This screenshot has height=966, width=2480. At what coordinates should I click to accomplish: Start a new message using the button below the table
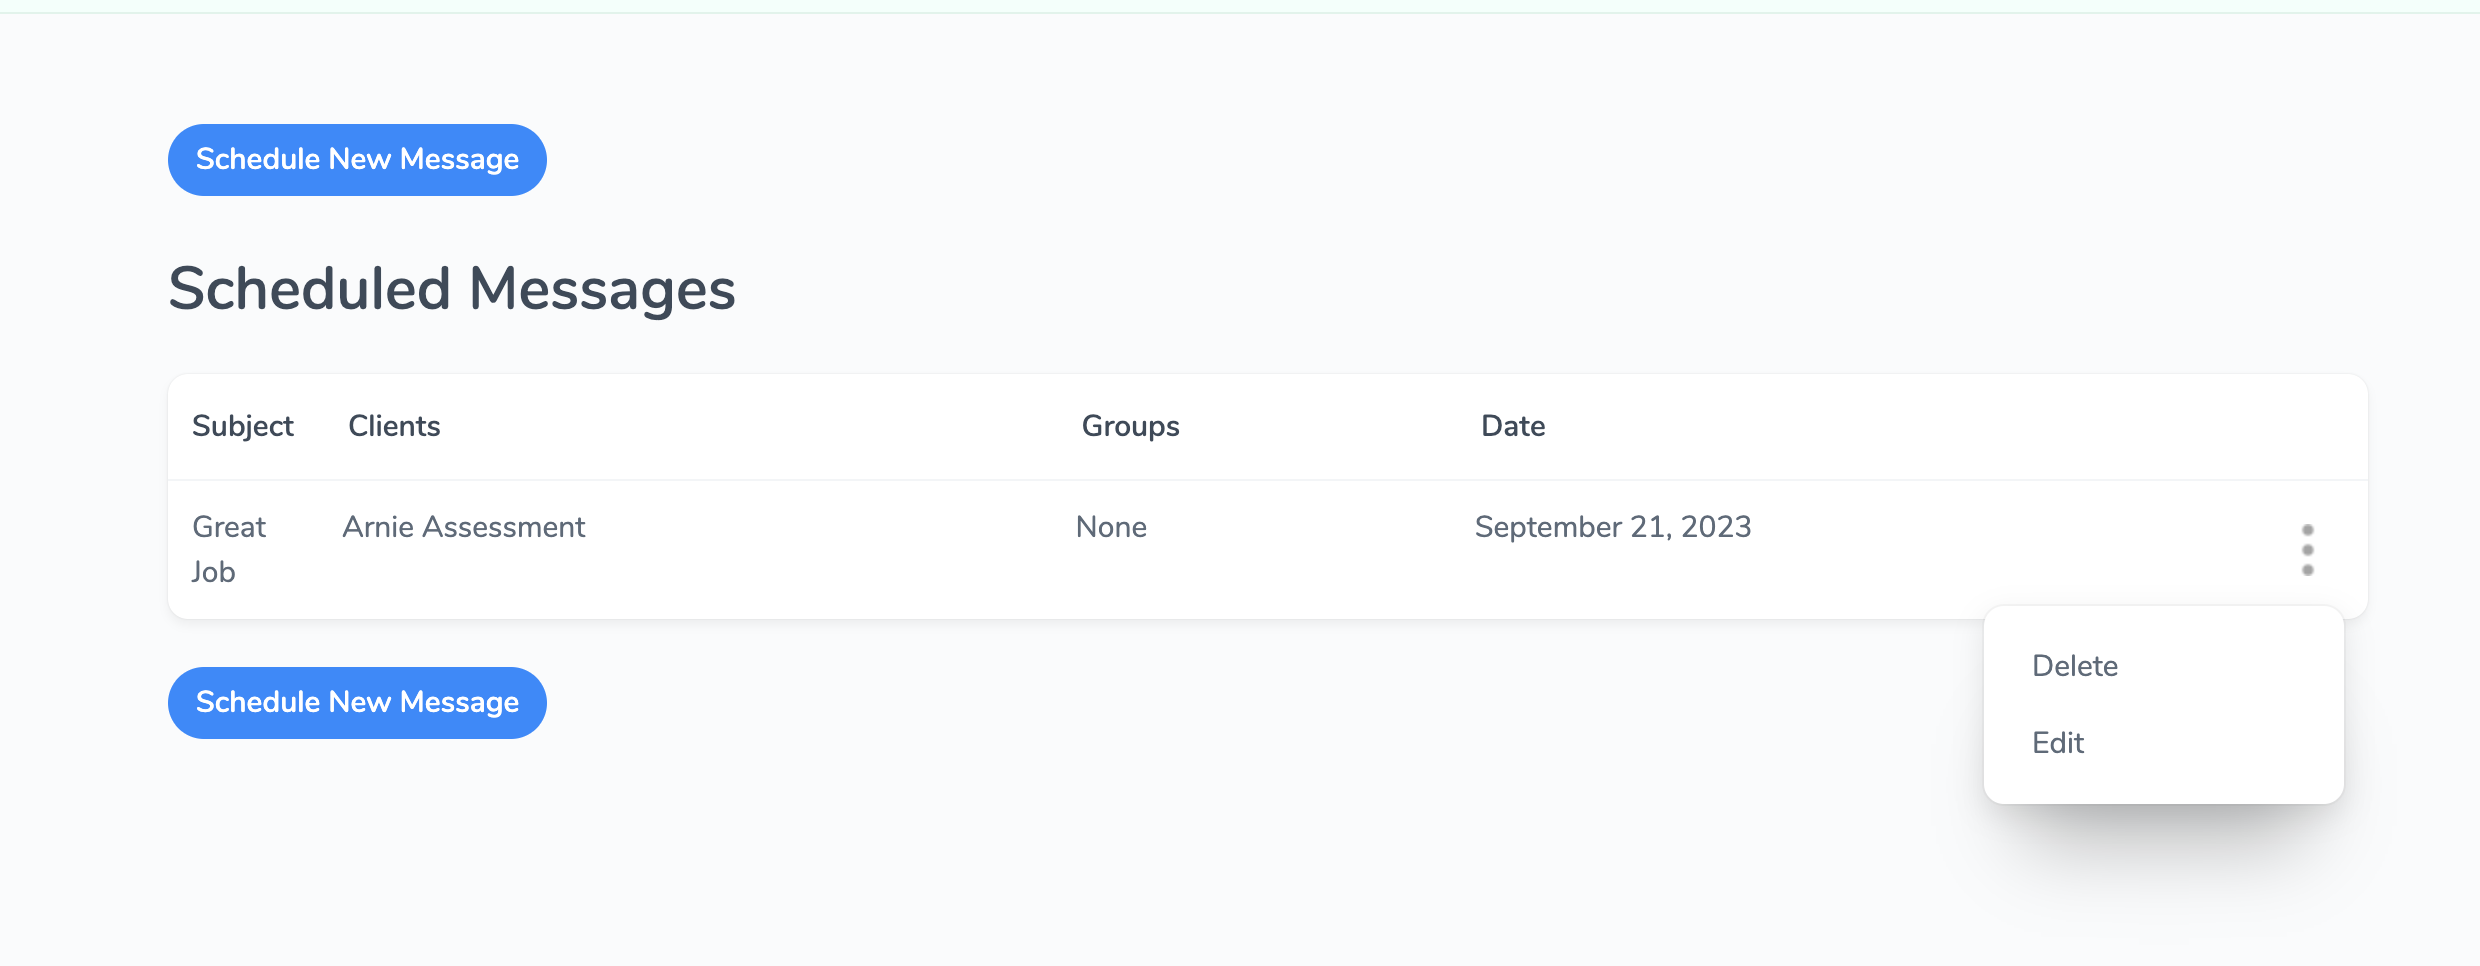tap(357, 703)
